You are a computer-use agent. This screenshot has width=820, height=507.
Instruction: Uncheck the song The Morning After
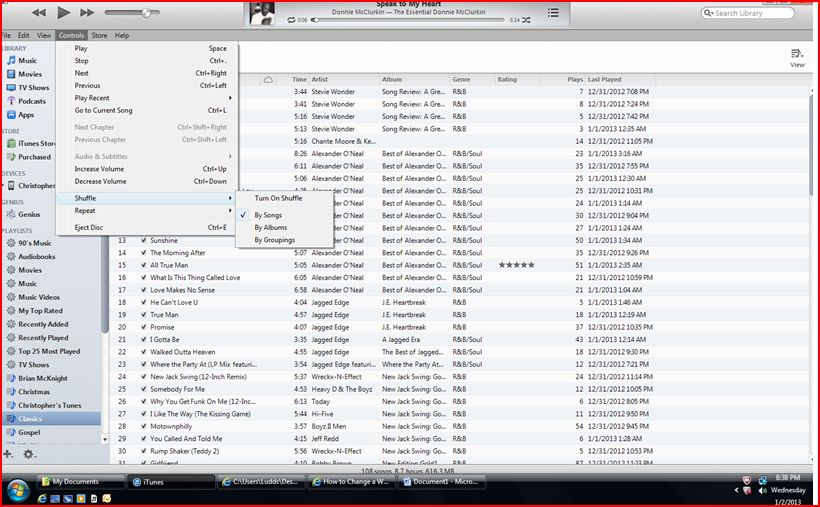coord(143,253)
